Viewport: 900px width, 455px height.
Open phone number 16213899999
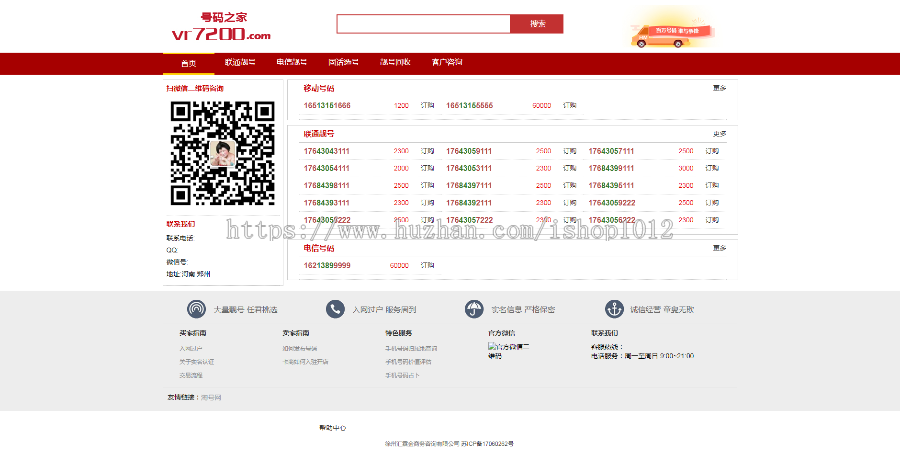point(327,265)
